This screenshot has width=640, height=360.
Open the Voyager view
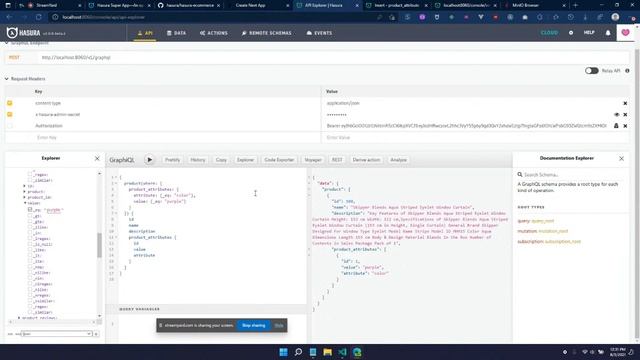(313, 160)
